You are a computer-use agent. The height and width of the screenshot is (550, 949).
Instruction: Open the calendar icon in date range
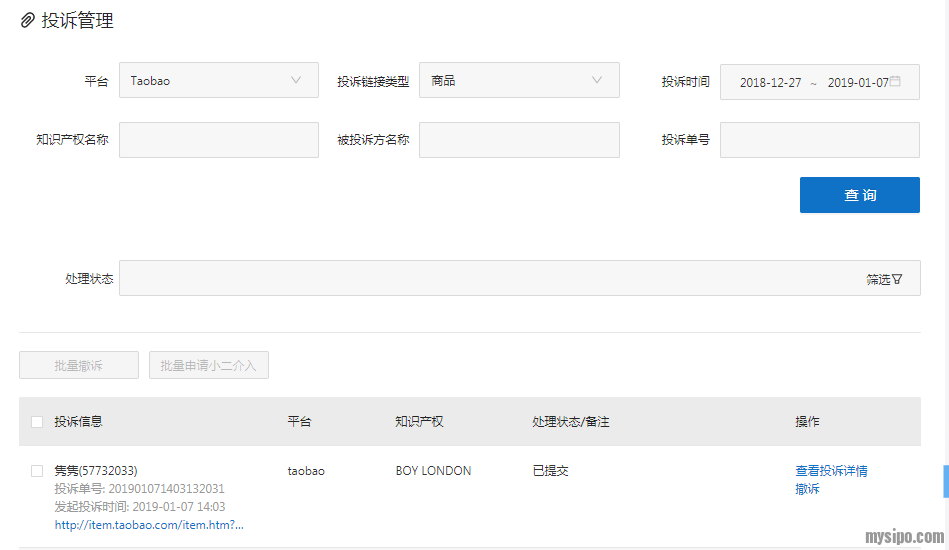coord(895,82)
